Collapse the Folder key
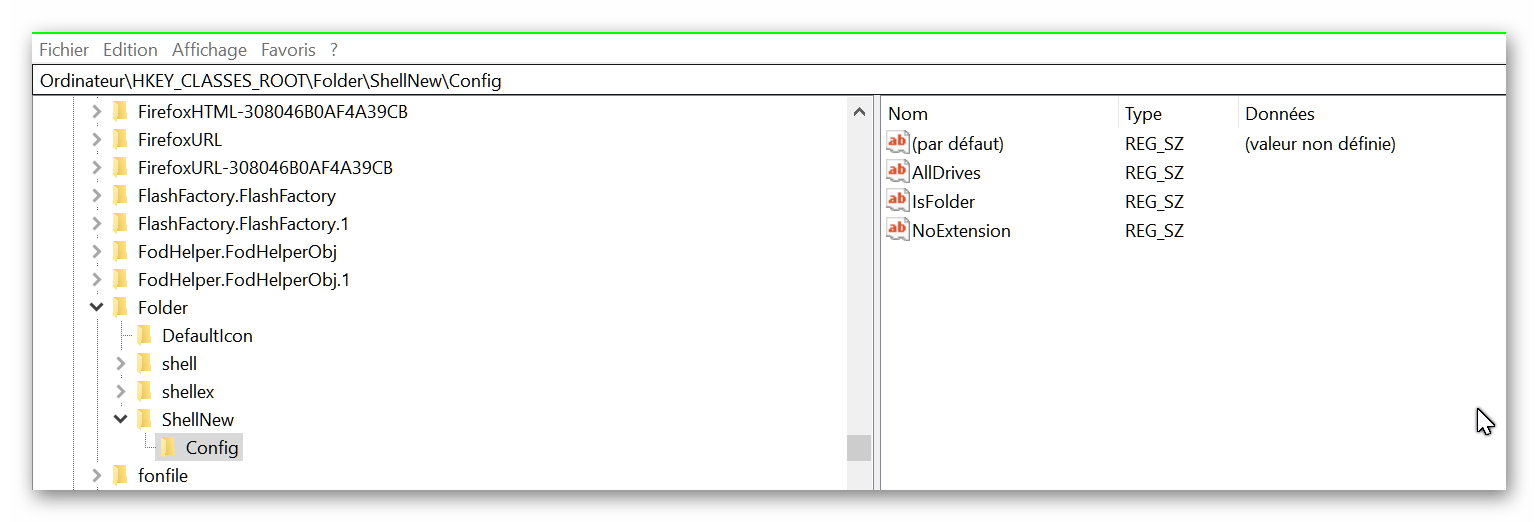 coord(96,307)
